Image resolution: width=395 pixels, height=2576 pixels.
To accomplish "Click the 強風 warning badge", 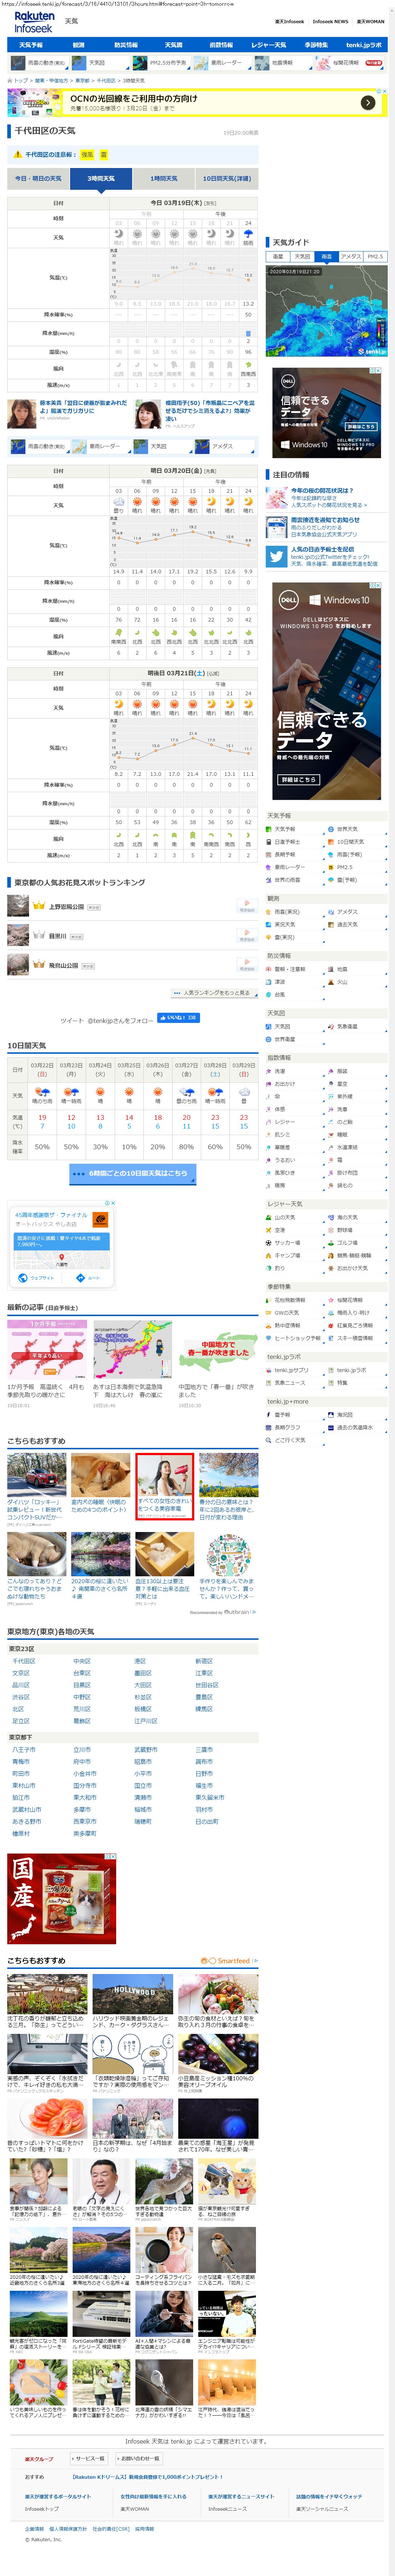I will [87, 155].
